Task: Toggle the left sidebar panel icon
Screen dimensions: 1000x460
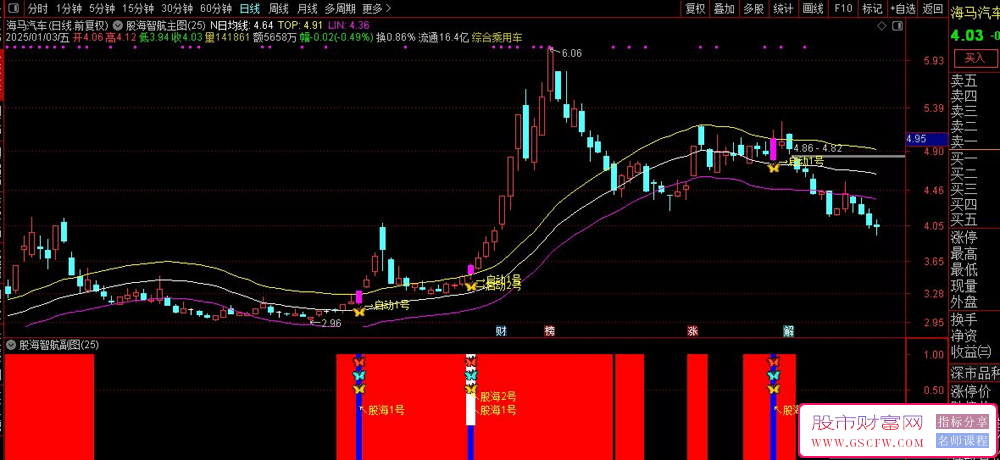Action: click(x=14, y=8)
